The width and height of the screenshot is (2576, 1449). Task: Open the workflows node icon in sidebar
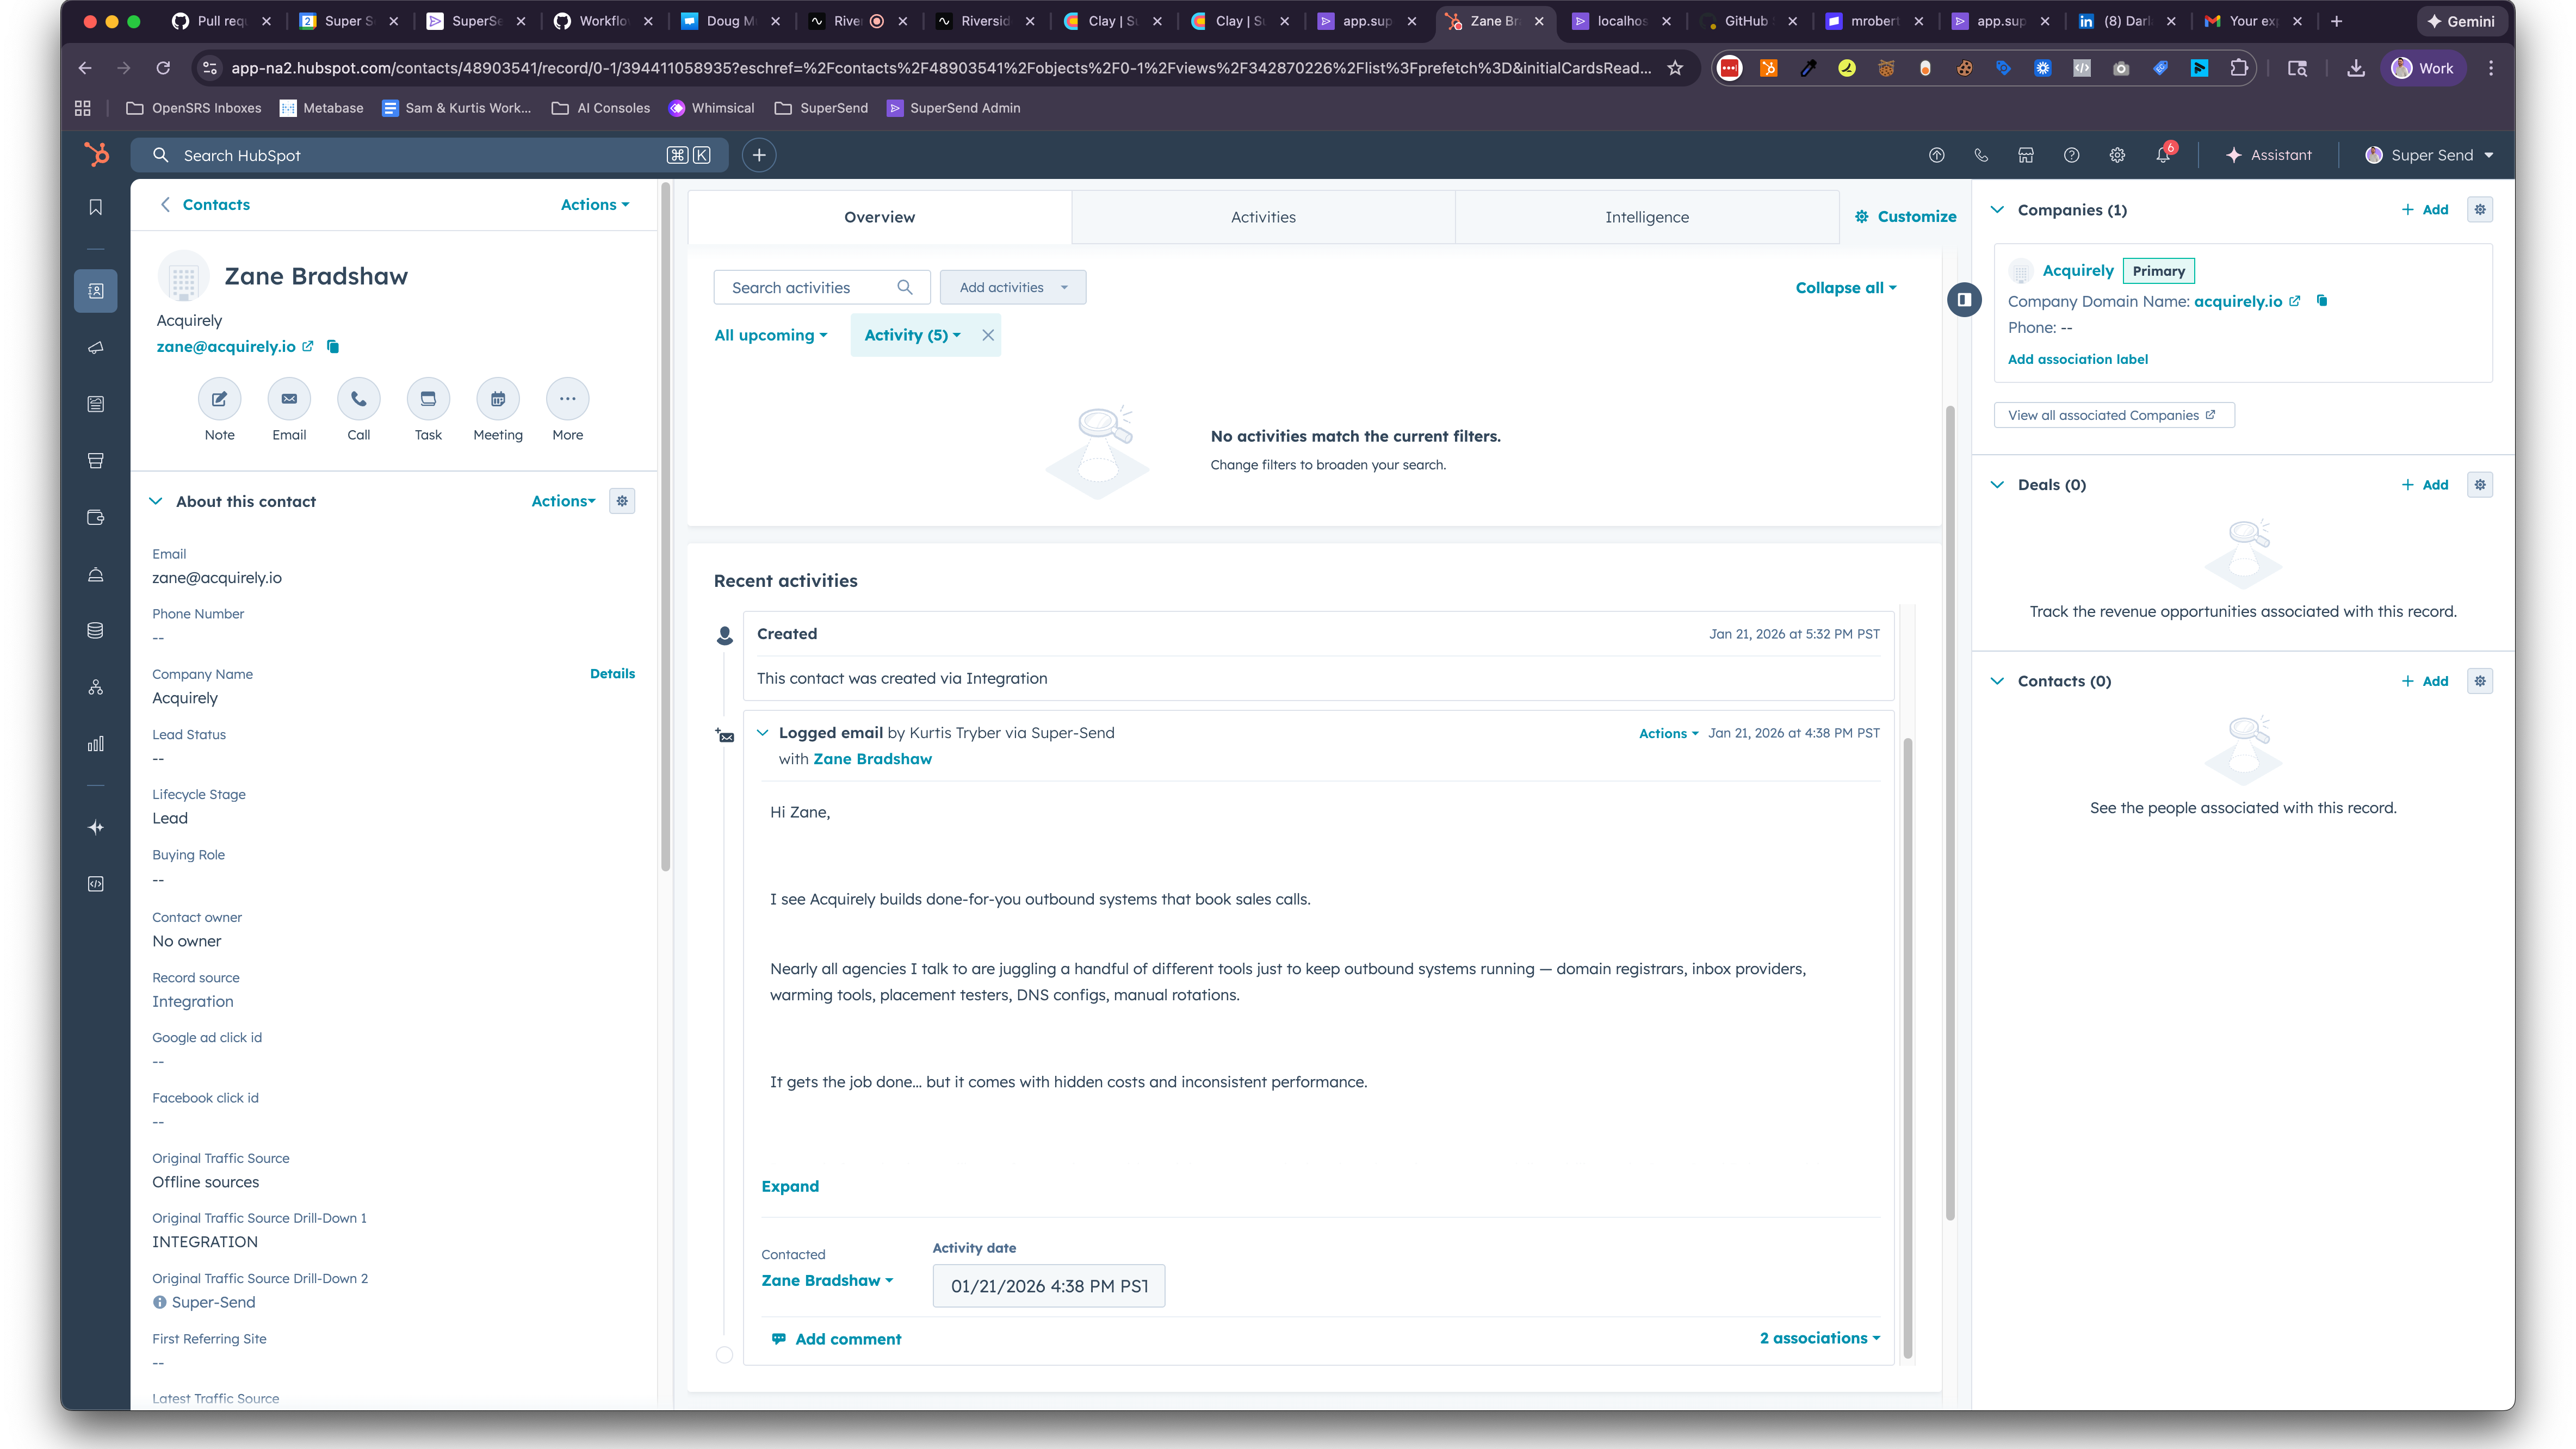pyautogui.click(x=95, y=687)
